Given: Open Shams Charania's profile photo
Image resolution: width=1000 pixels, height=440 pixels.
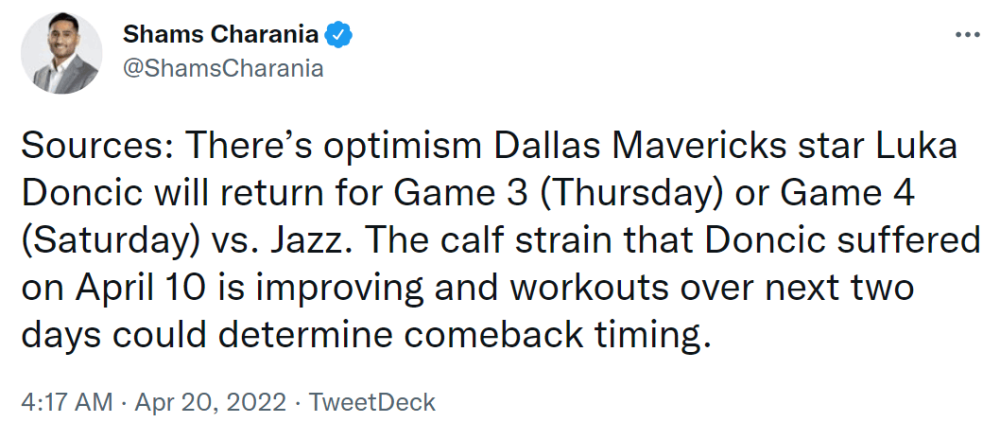Looking at the screenshot, I should pos(61,53).
